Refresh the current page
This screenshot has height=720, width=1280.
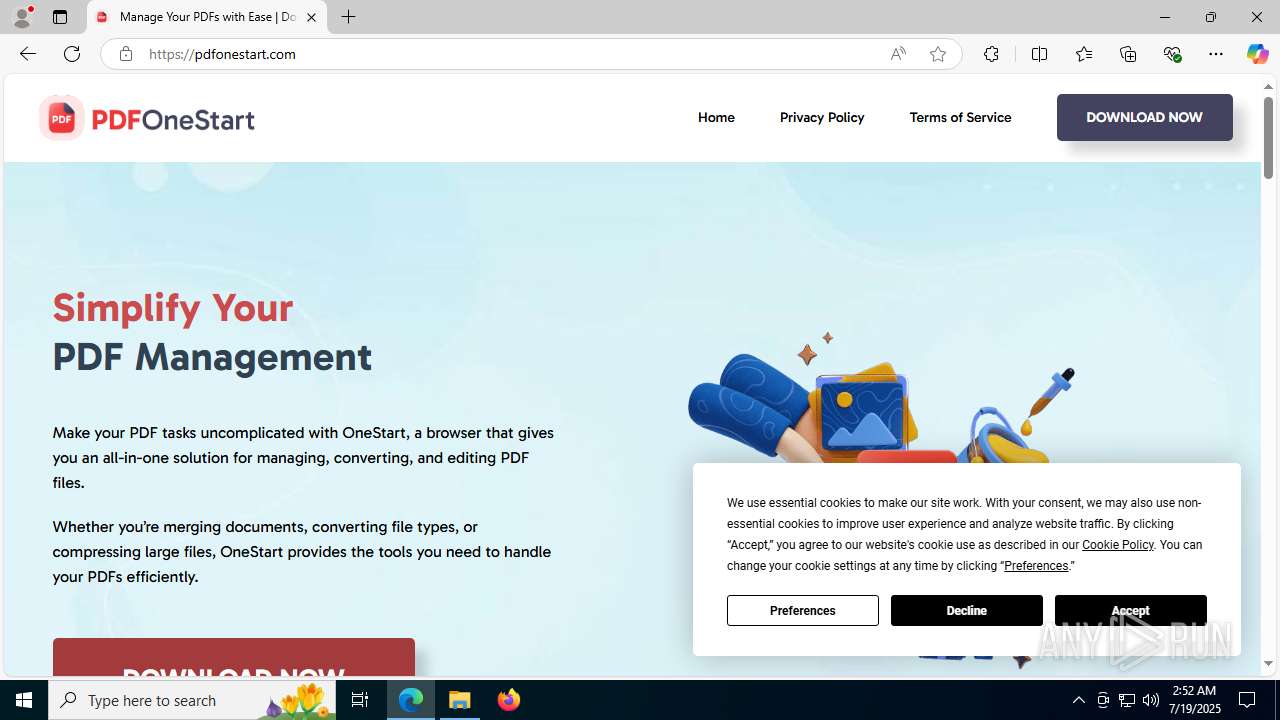click(72, 54)
